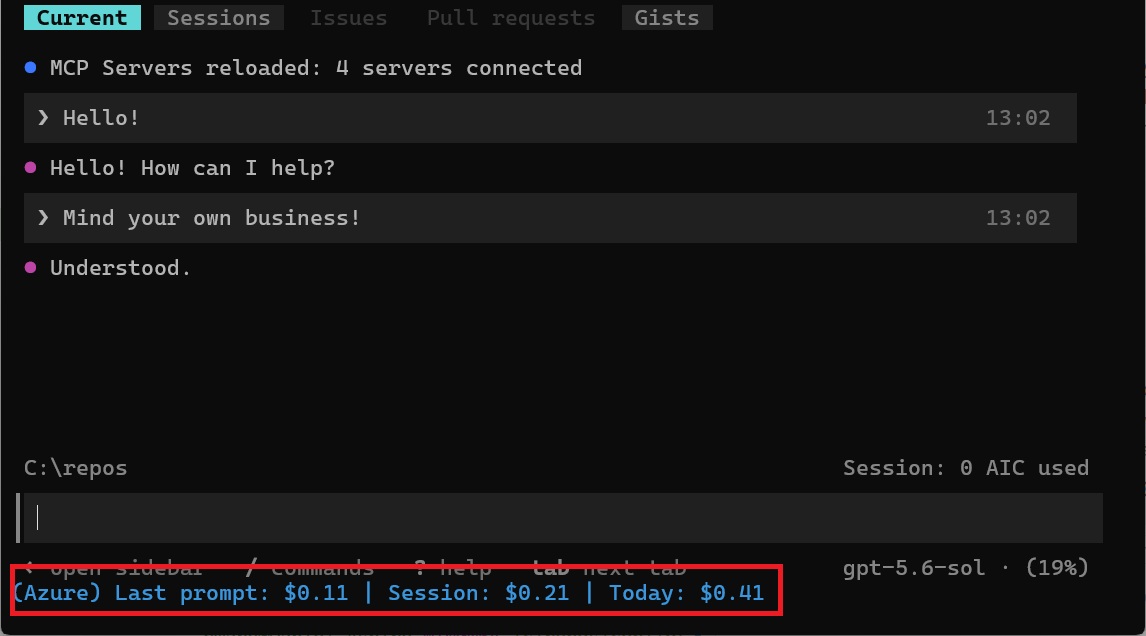Viewport: 1146px width, 636px height.
Task: Click the magenta dot beside Understood.
Action: [x=31, y=268]
